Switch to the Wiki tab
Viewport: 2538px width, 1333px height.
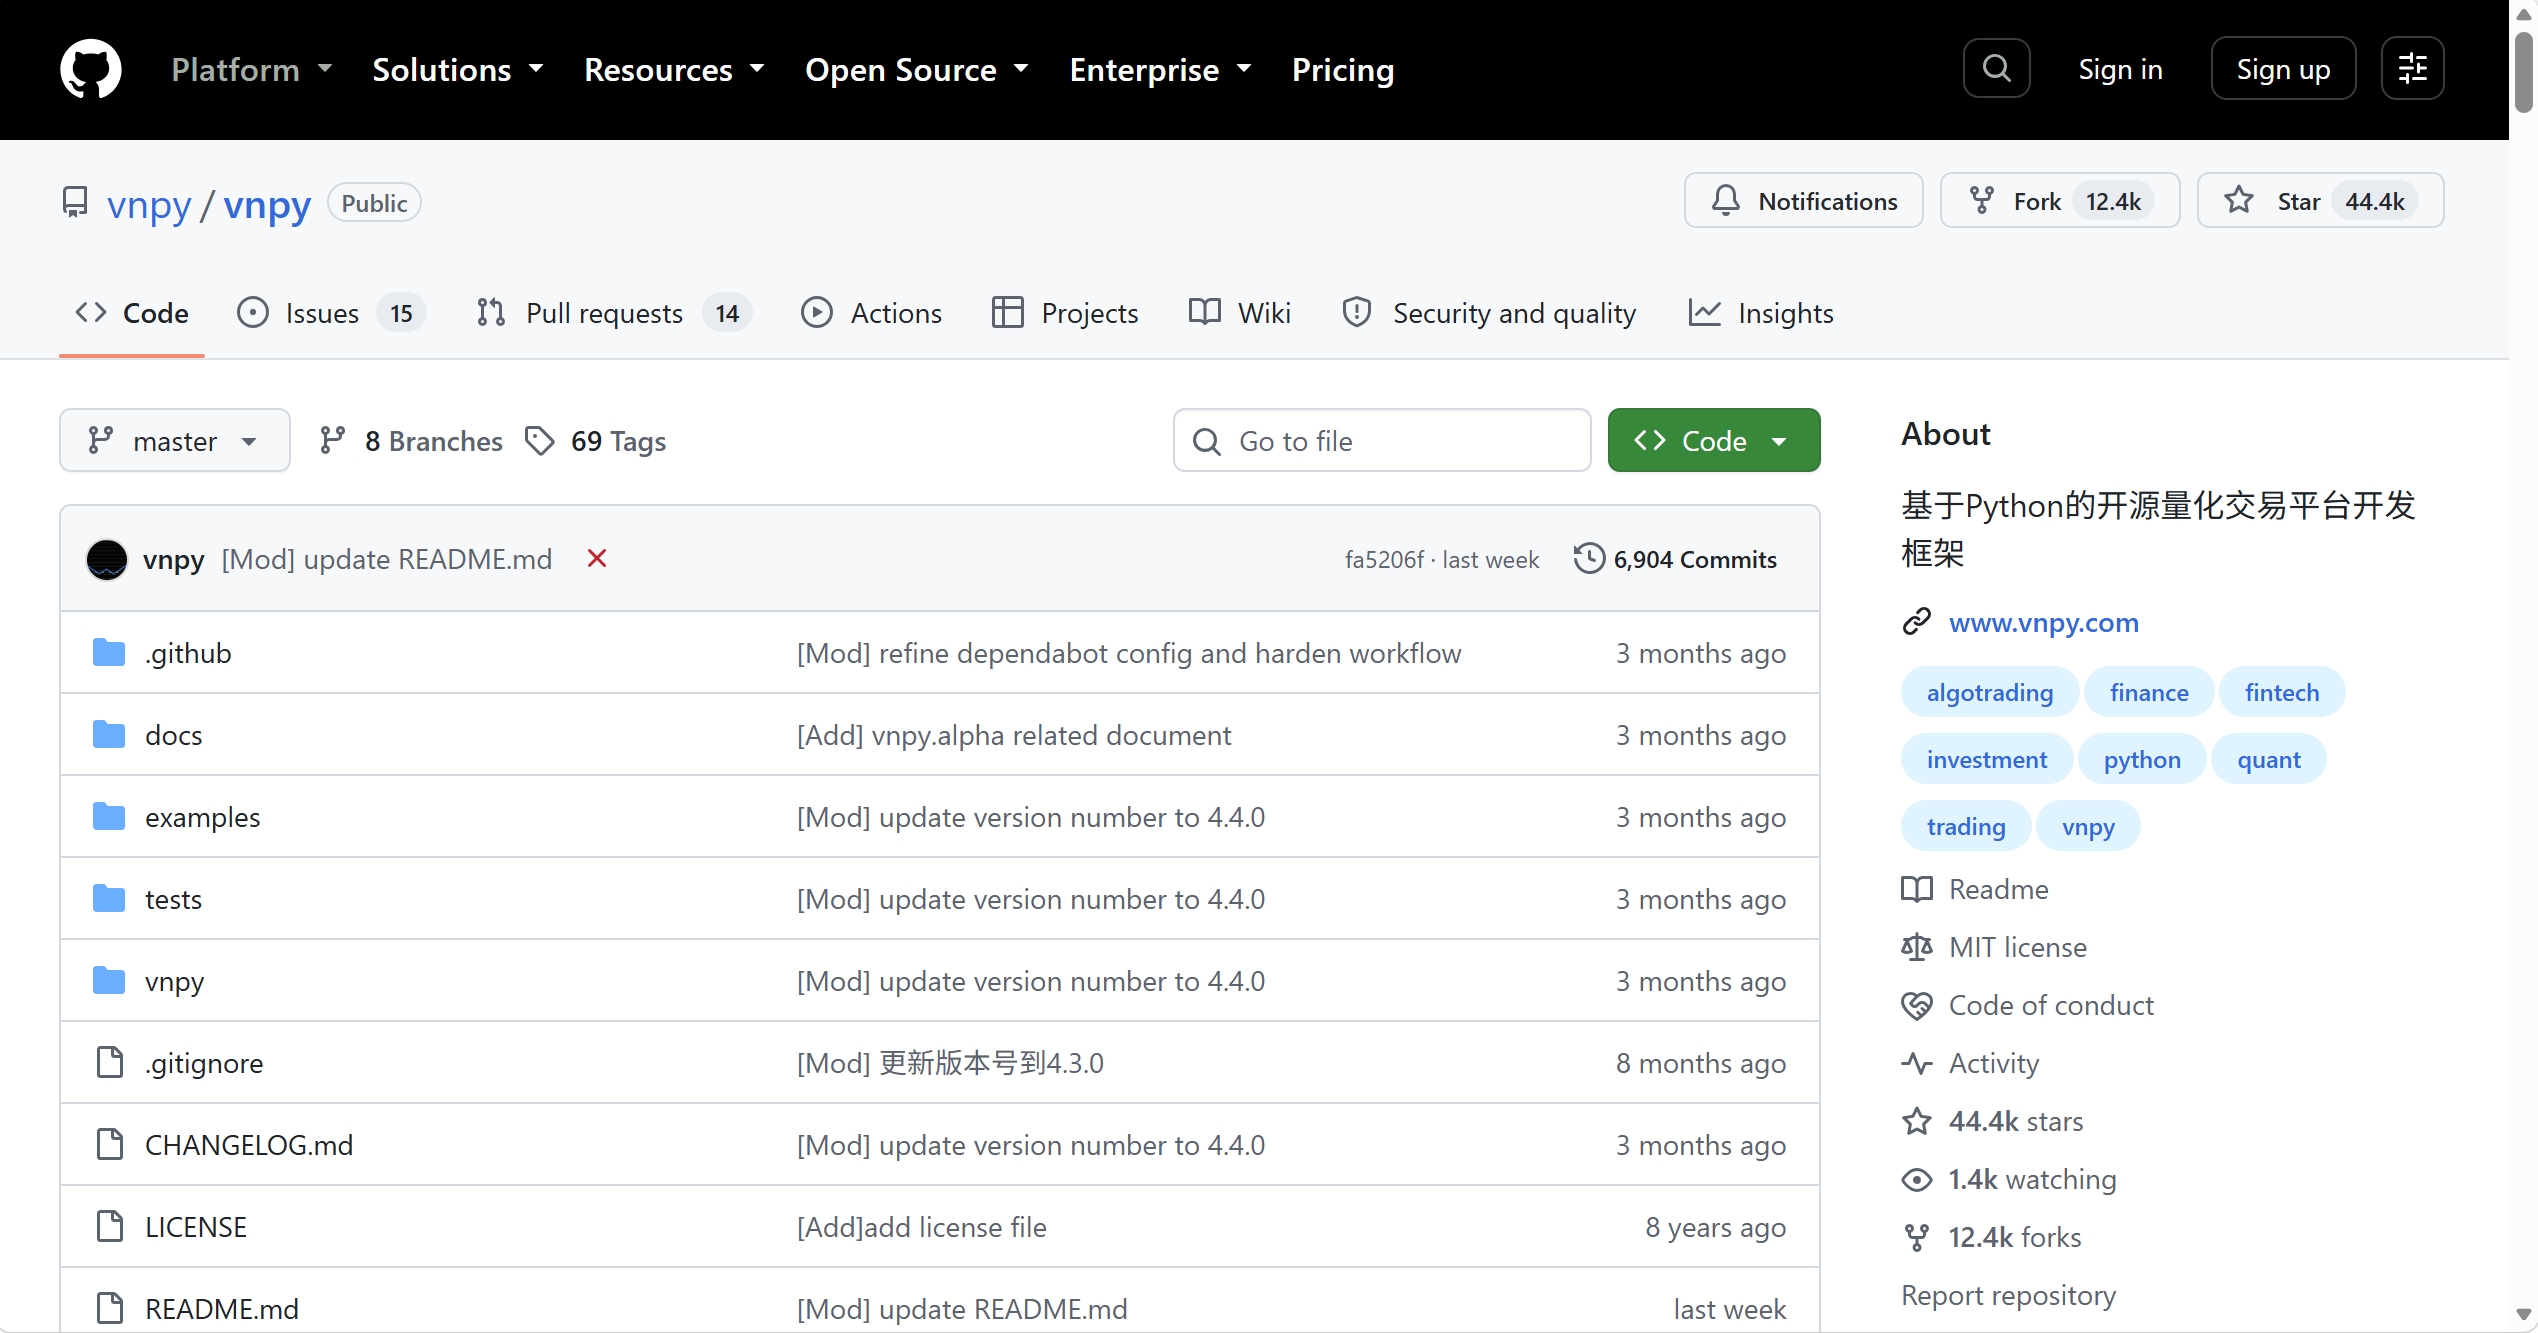pyautogui.click(x=1240, y=313)
